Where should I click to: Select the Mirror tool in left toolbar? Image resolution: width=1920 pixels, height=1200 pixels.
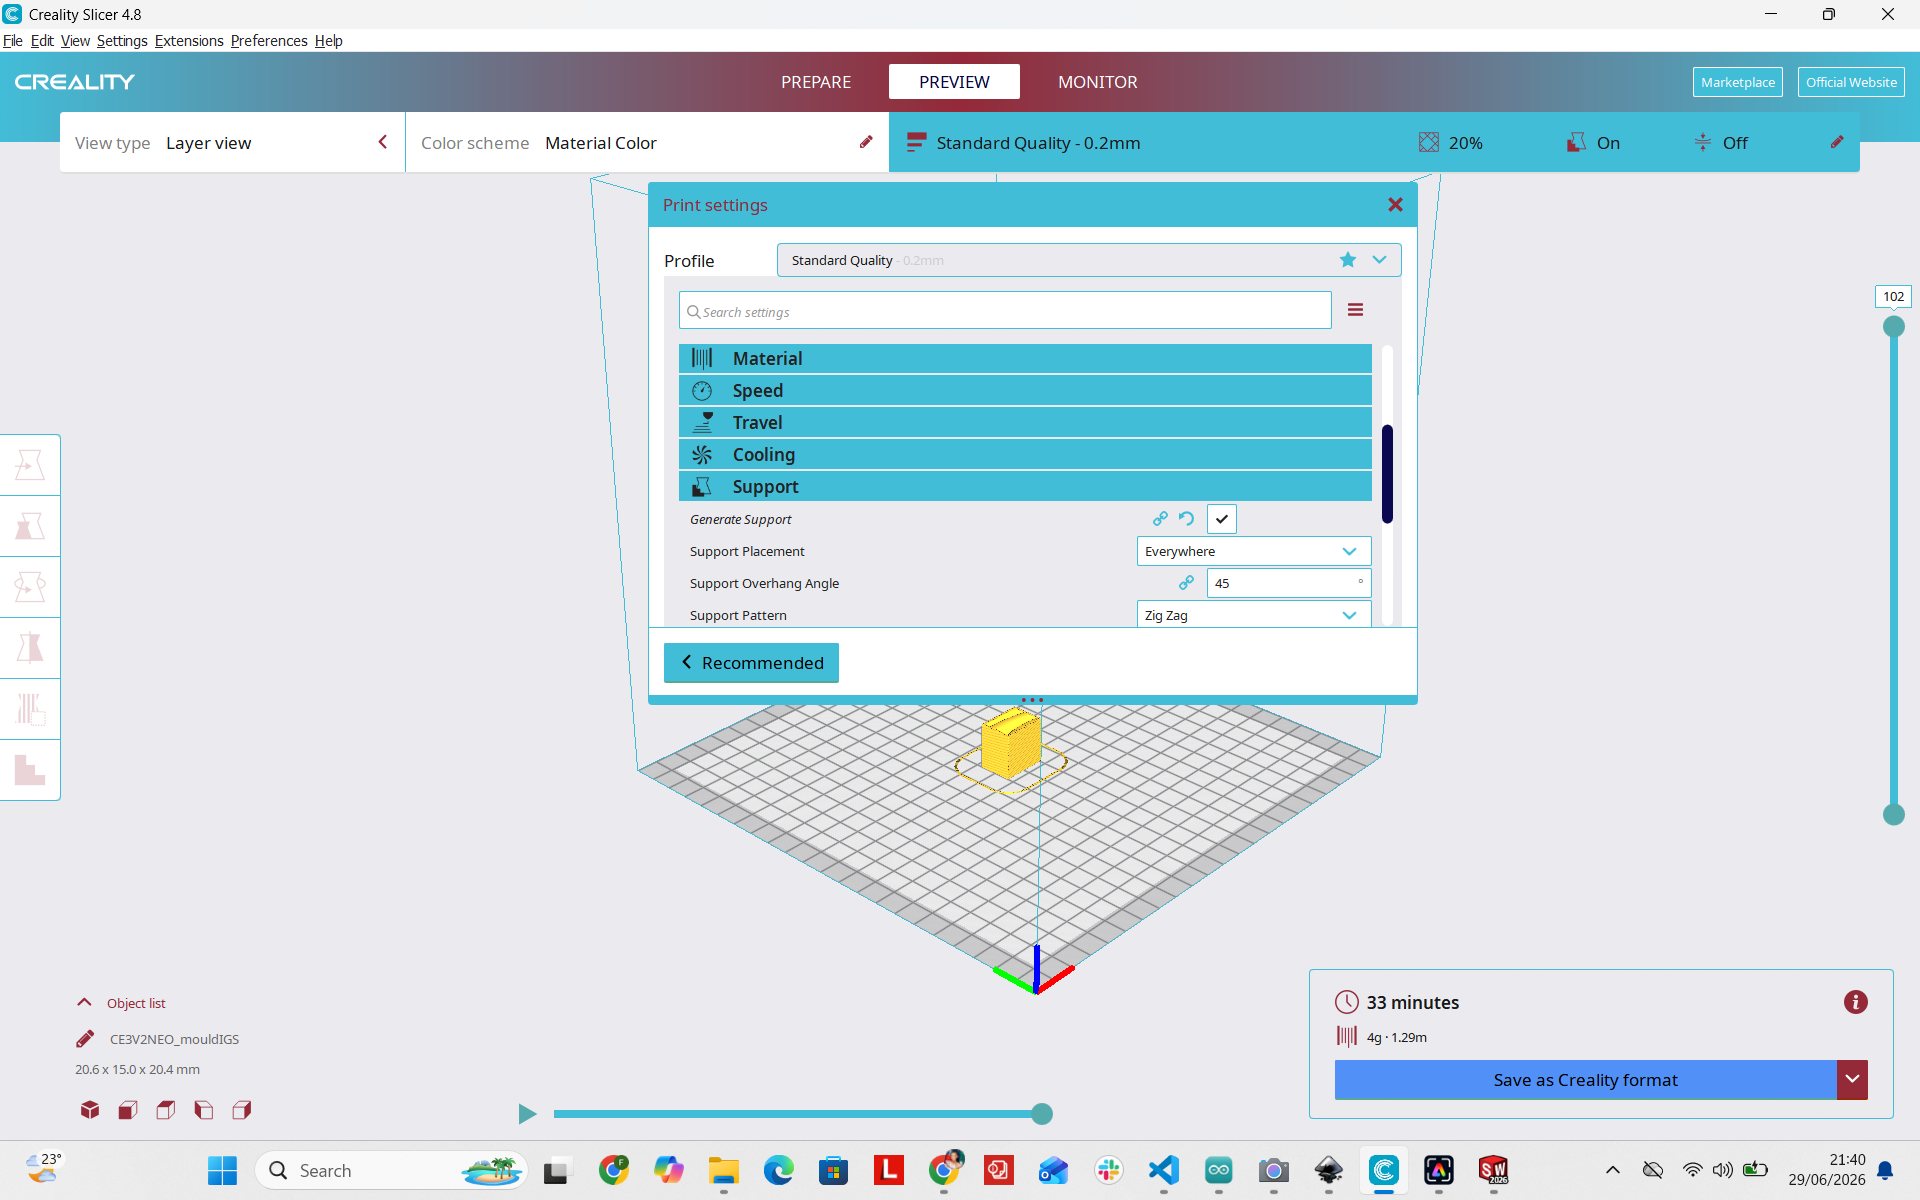[30, 648]
